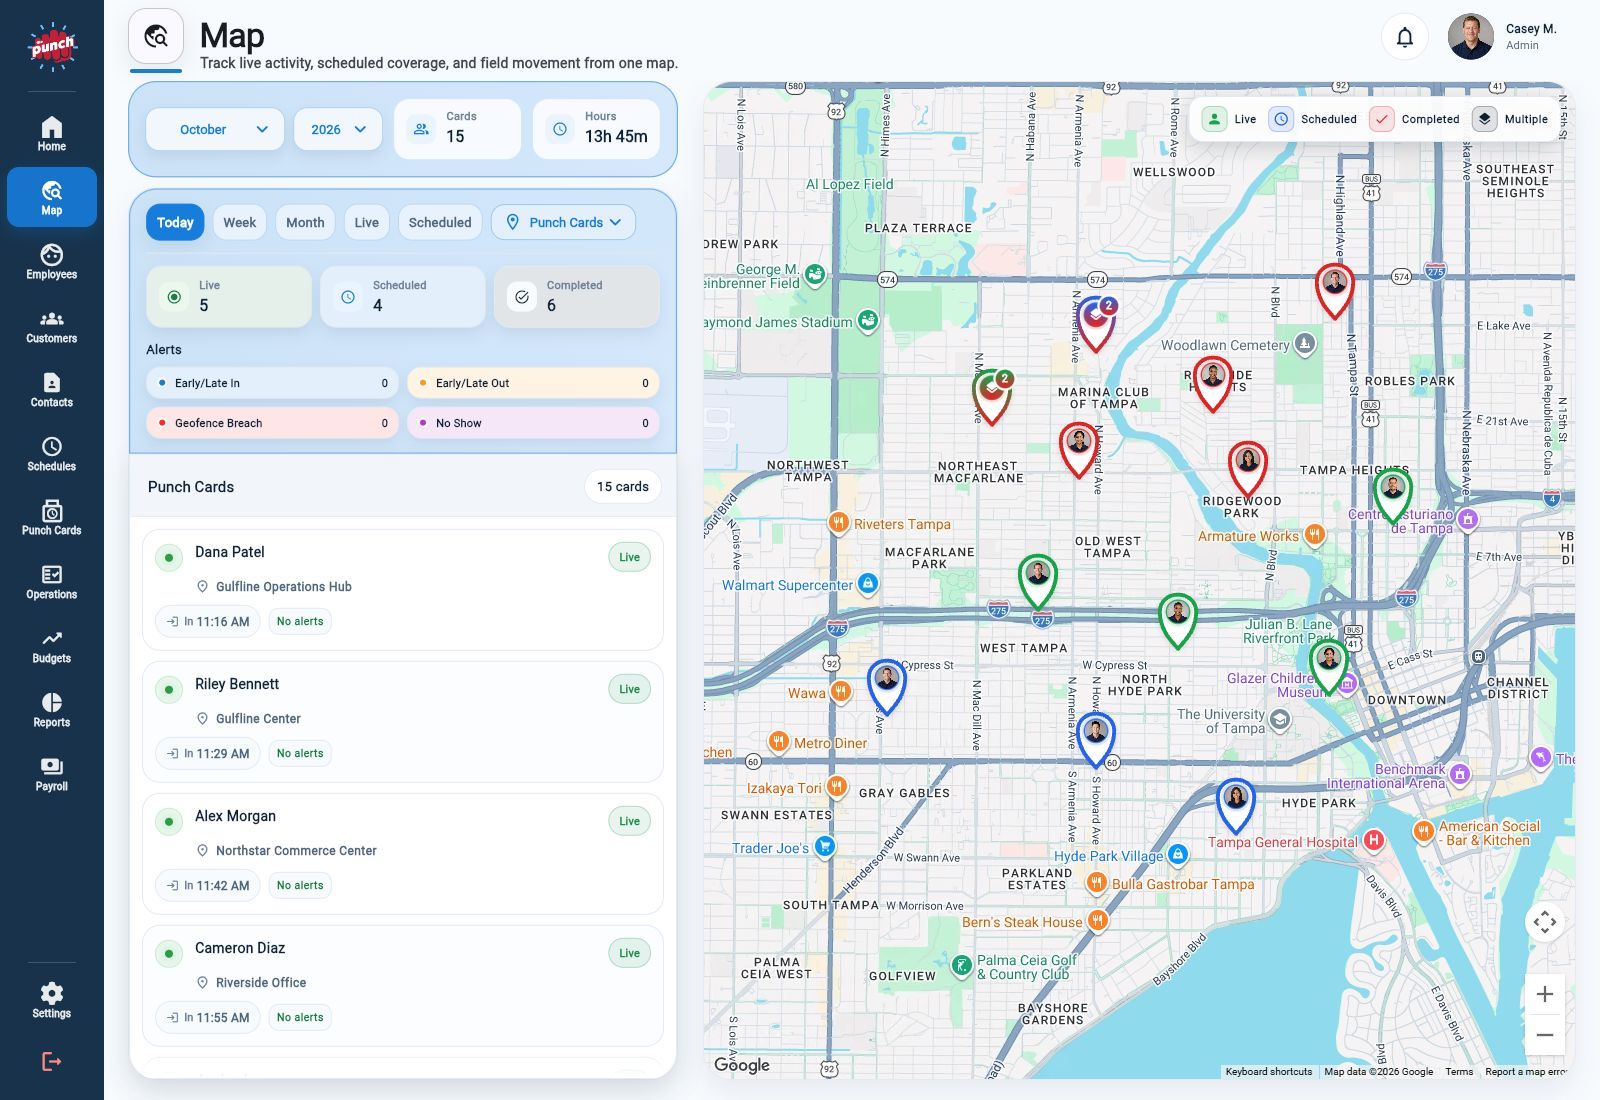Open Casey M. user profile menu

(1503, 37)
